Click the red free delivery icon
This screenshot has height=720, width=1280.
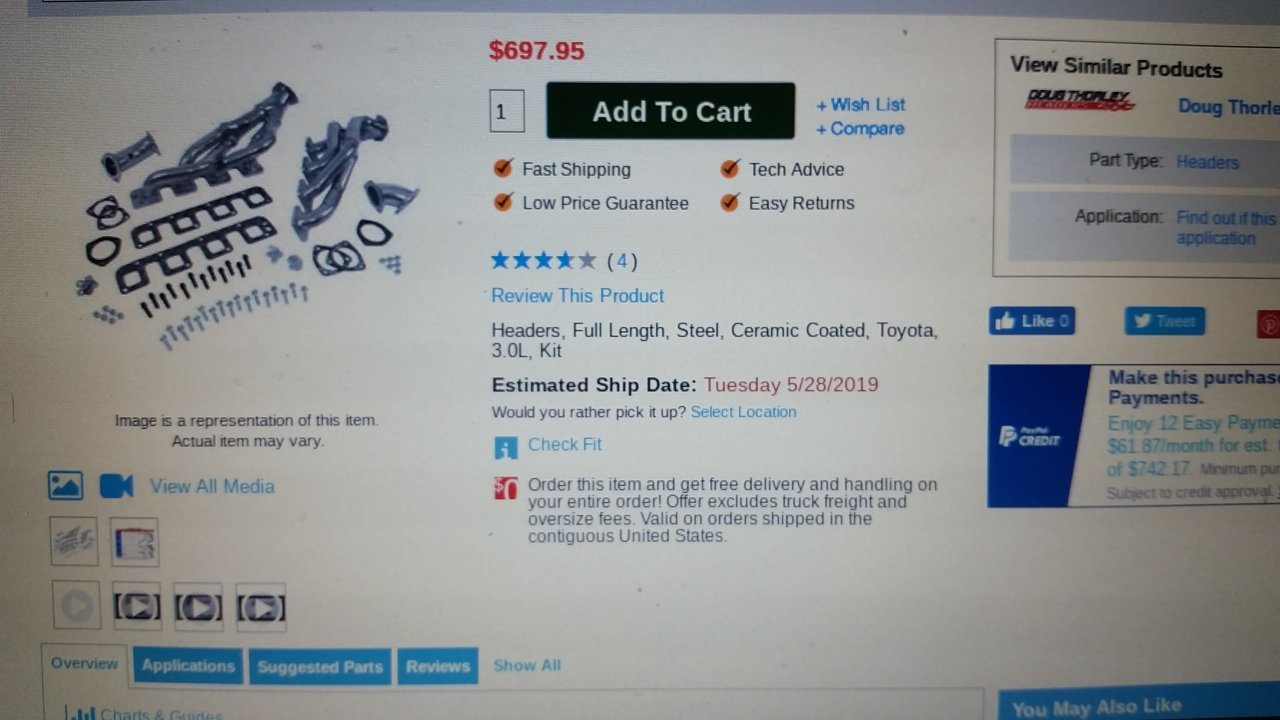pos(505,488)
